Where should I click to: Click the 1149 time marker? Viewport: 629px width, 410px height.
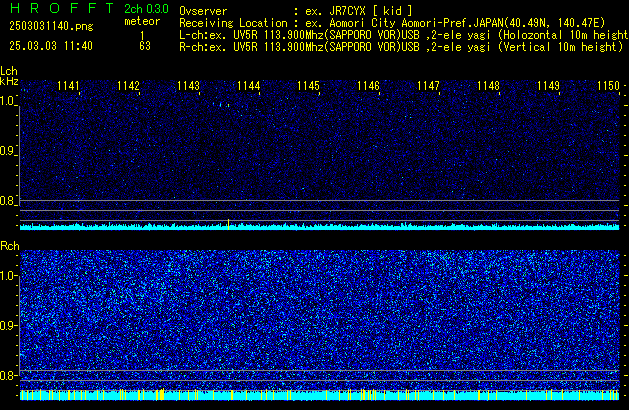[x=548, y=86]
